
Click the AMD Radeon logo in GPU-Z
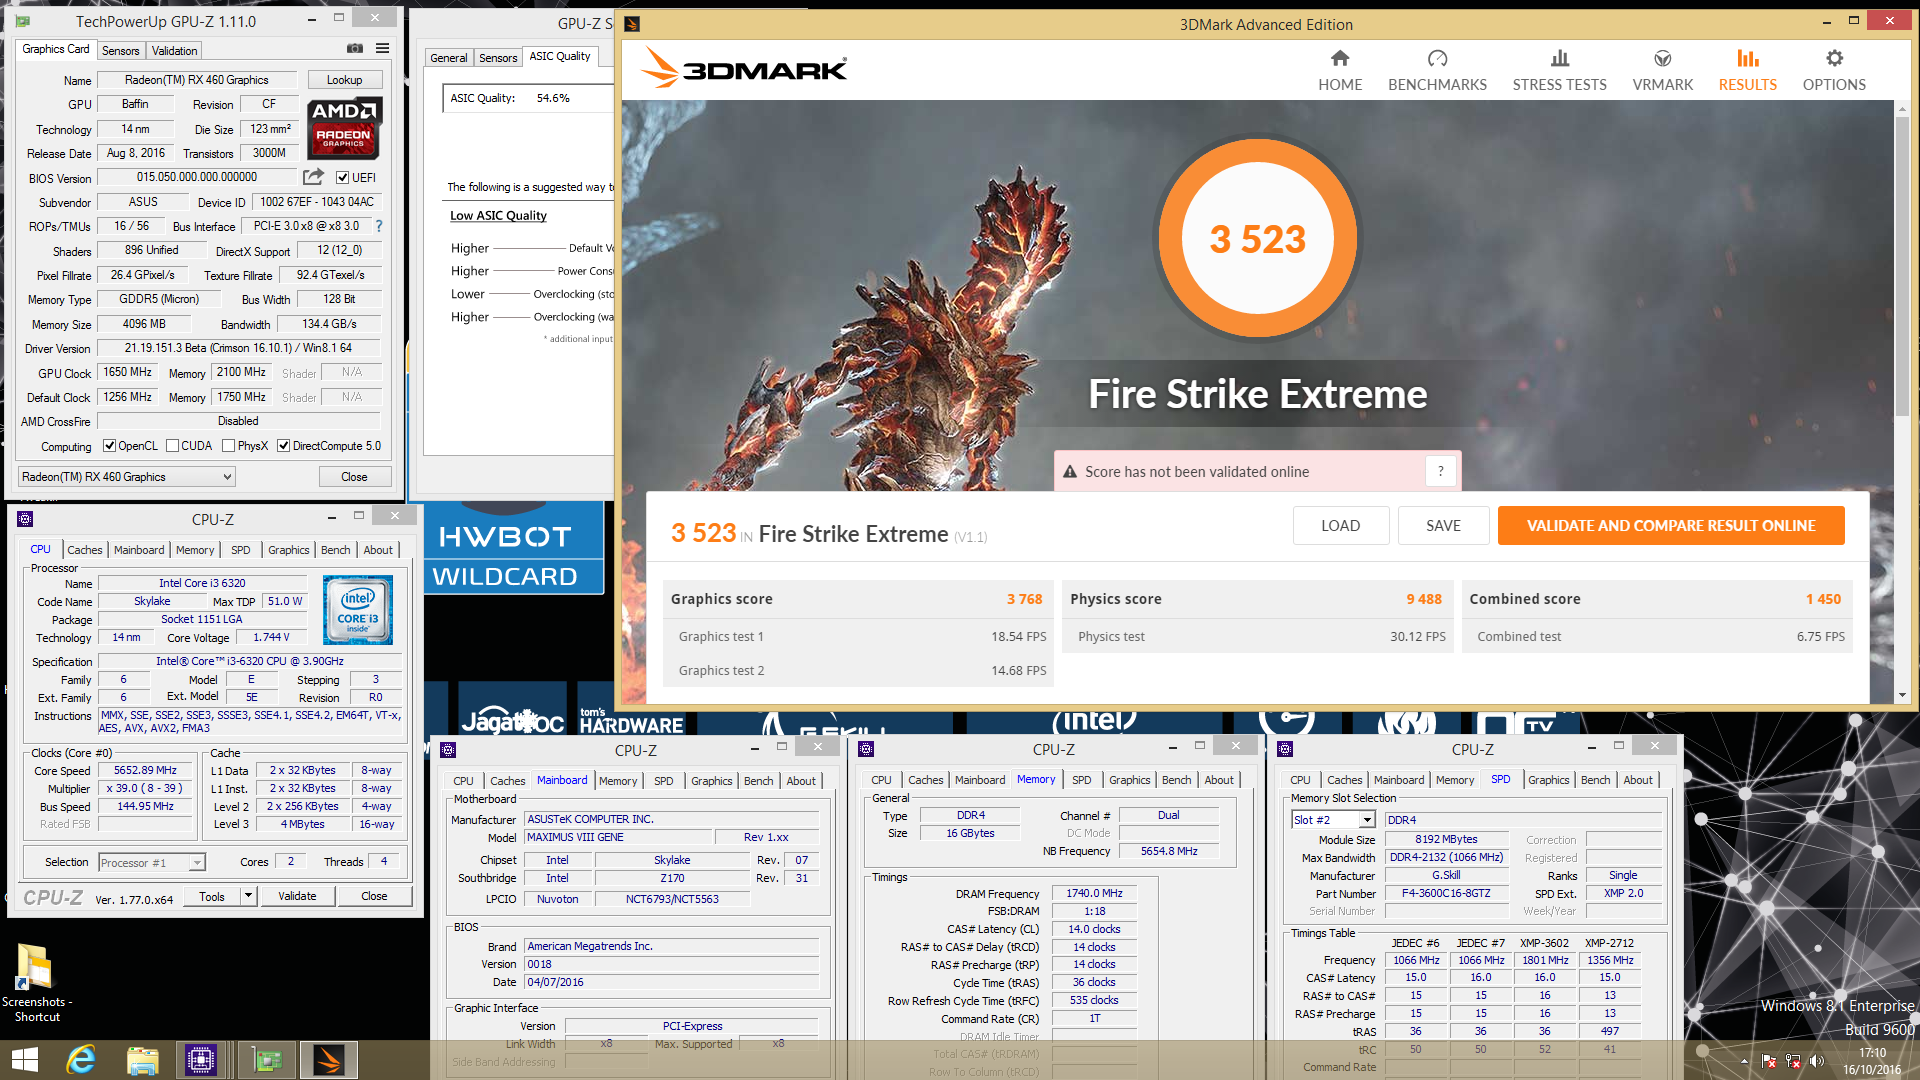[344, 128]
